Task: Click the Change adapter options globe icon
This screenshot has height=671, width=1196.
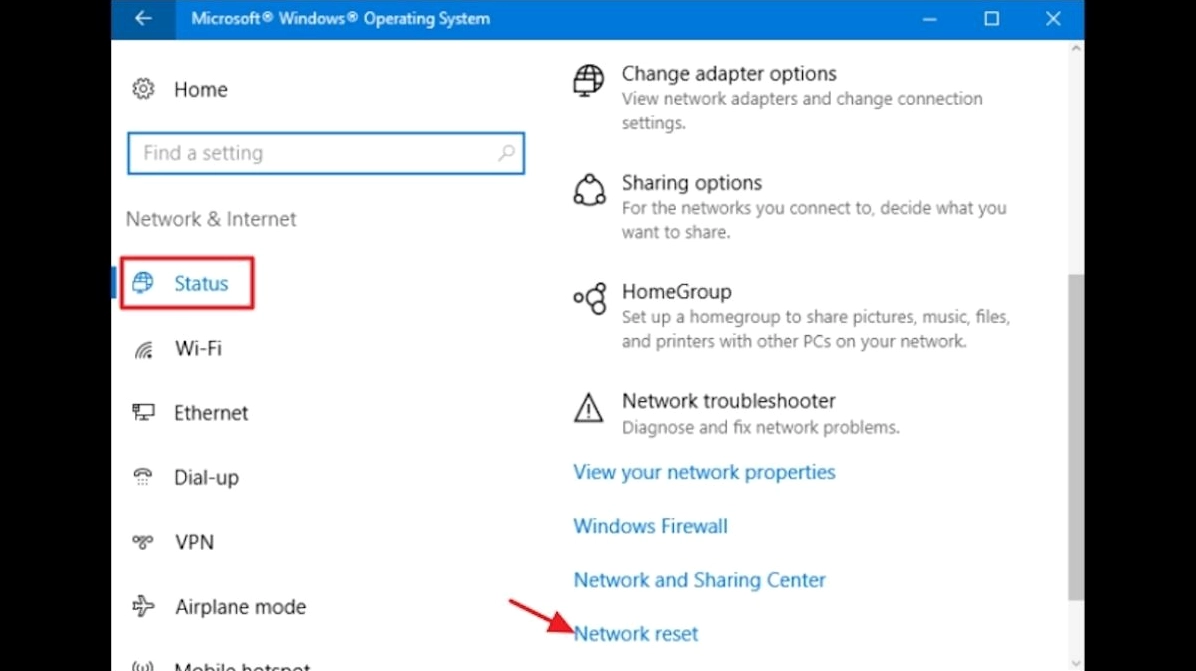Action: click(x=589, y=80)
